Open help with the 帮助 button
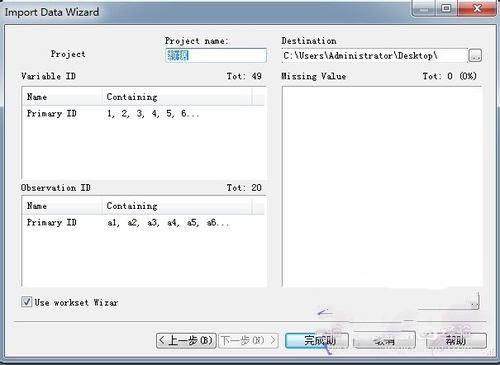This screenshot has height=365, width=500. (x=456, y=341)
